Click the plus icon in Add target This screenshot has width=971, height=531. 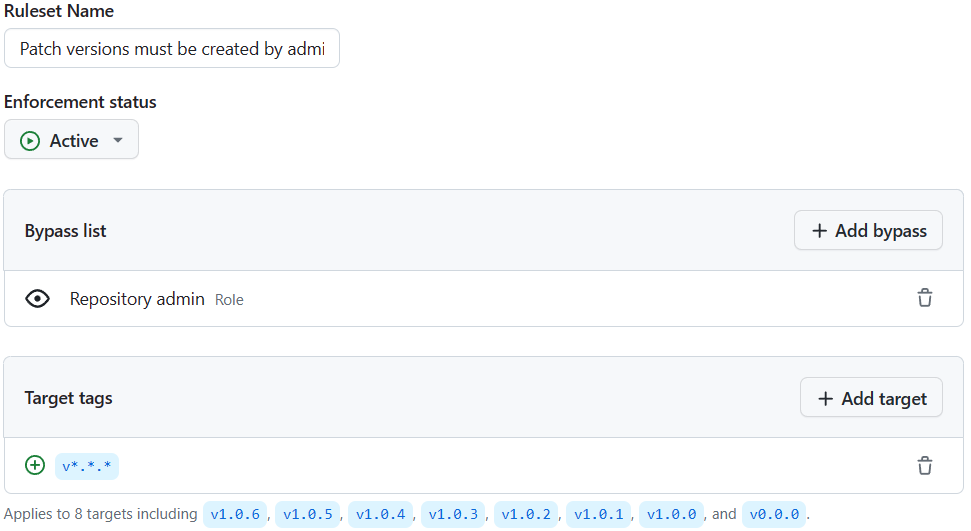[825, 398]
